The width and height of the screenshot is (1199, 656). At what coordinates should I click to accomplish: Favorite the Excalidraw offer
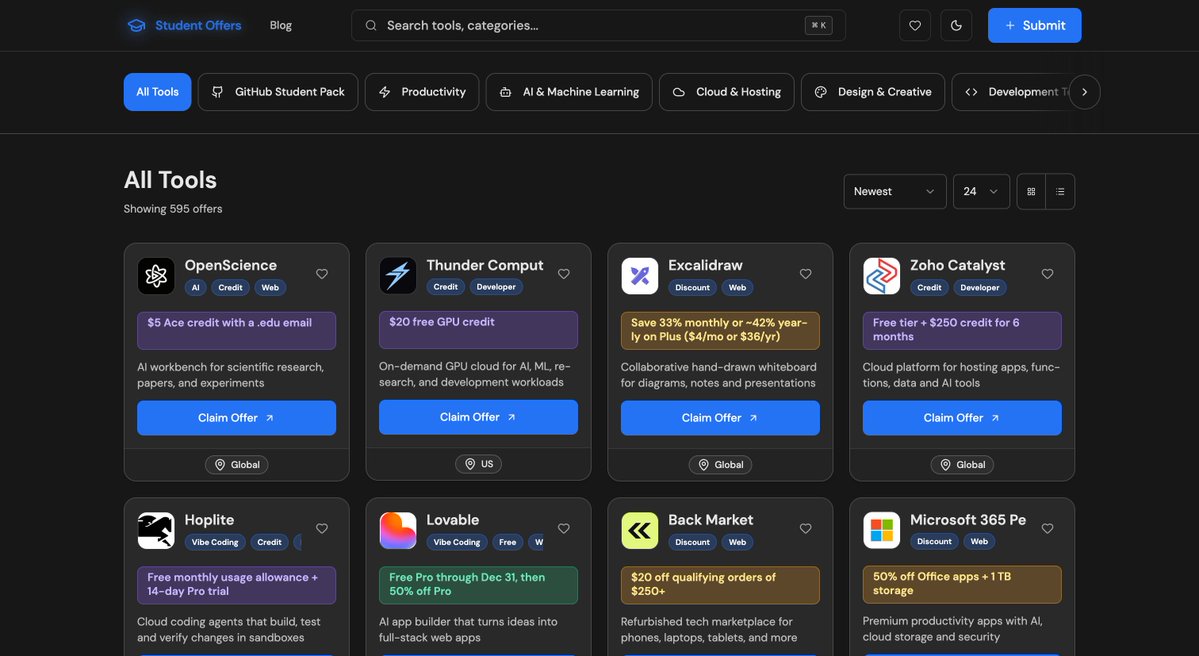point(805,274)
